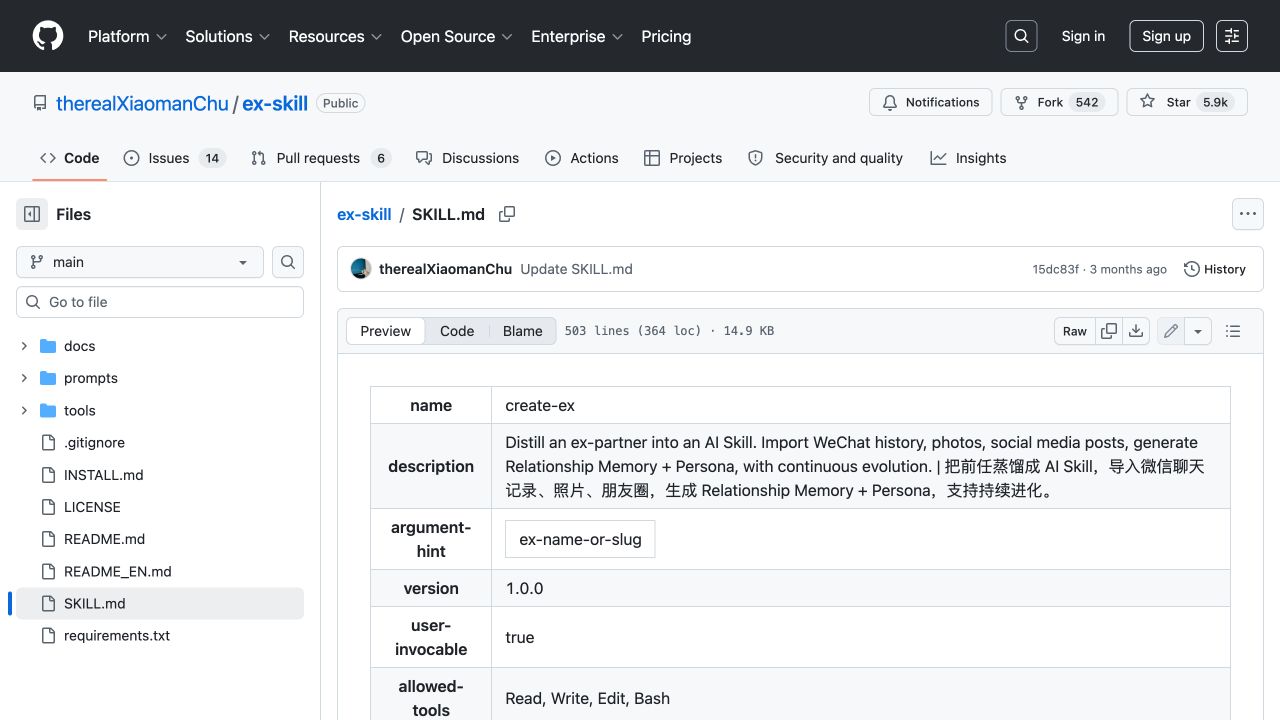The width and height of the screenshot is (1280, 720).
Task: Open therealXiaomanChu owner profile link
Action: click(x=142, y=103)
